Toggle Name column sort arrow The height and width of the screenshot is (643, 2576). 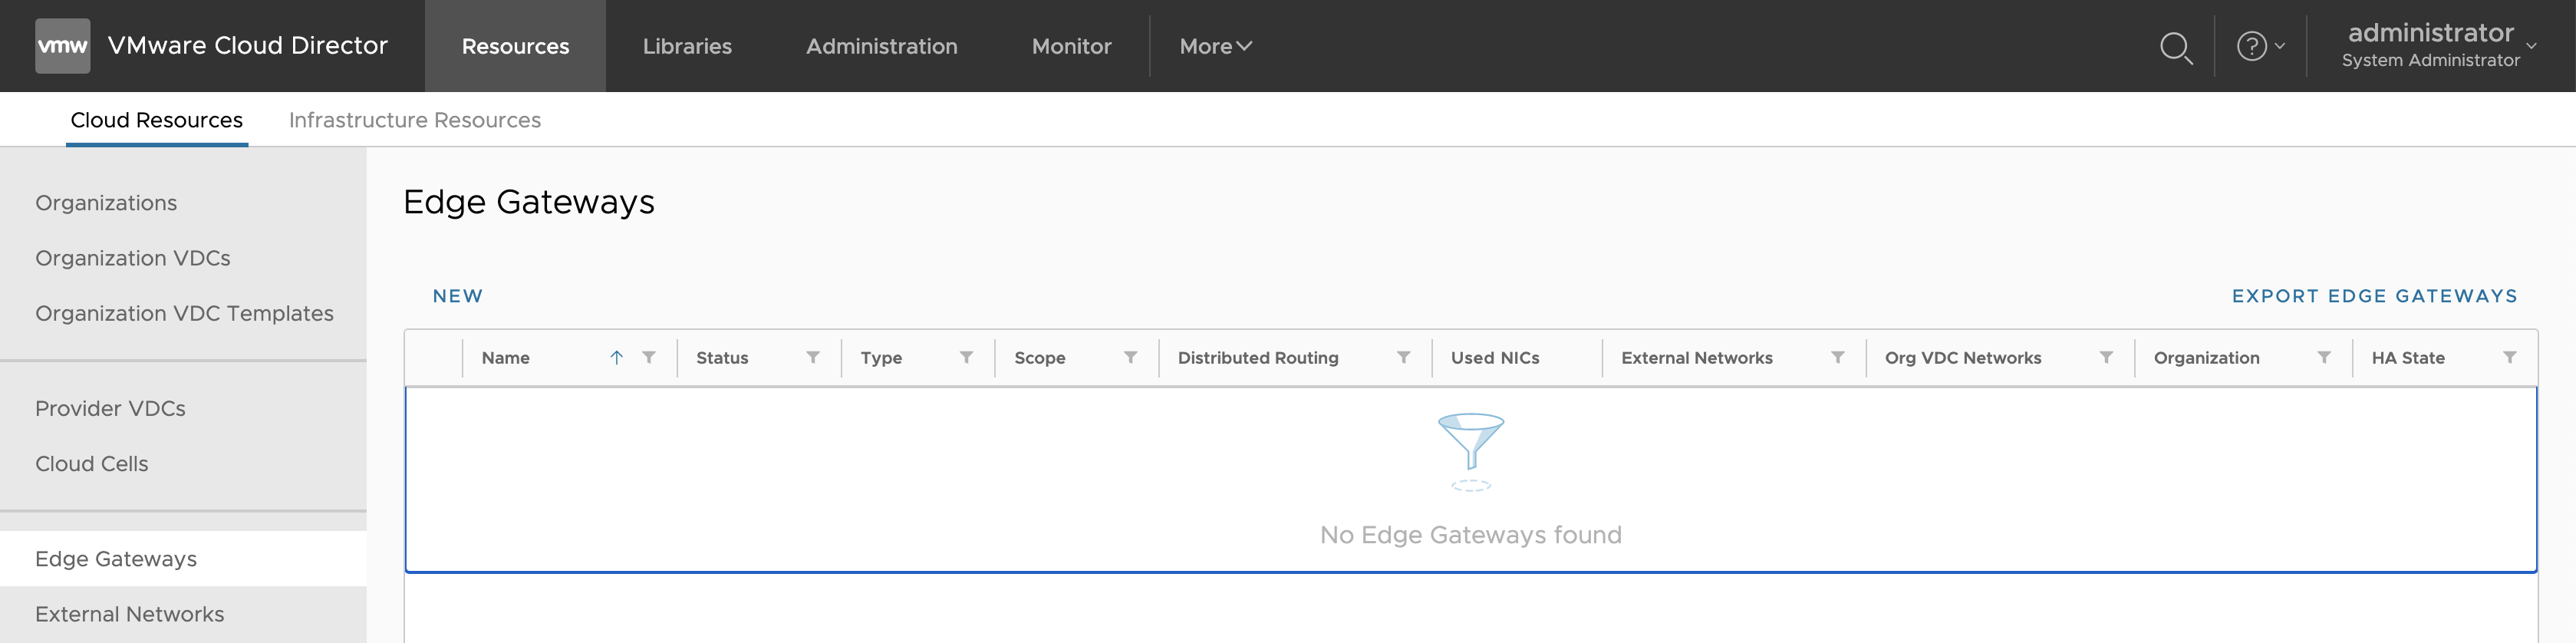tap(616, 358)
